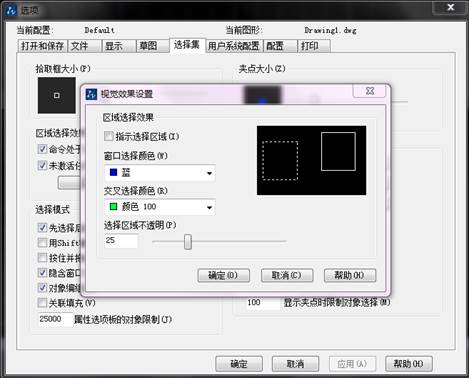Image resolution: width=469 pixels, height=378 pixels.
Task: Click 确定 in the 选项 dialog
Action: [239, 364]
